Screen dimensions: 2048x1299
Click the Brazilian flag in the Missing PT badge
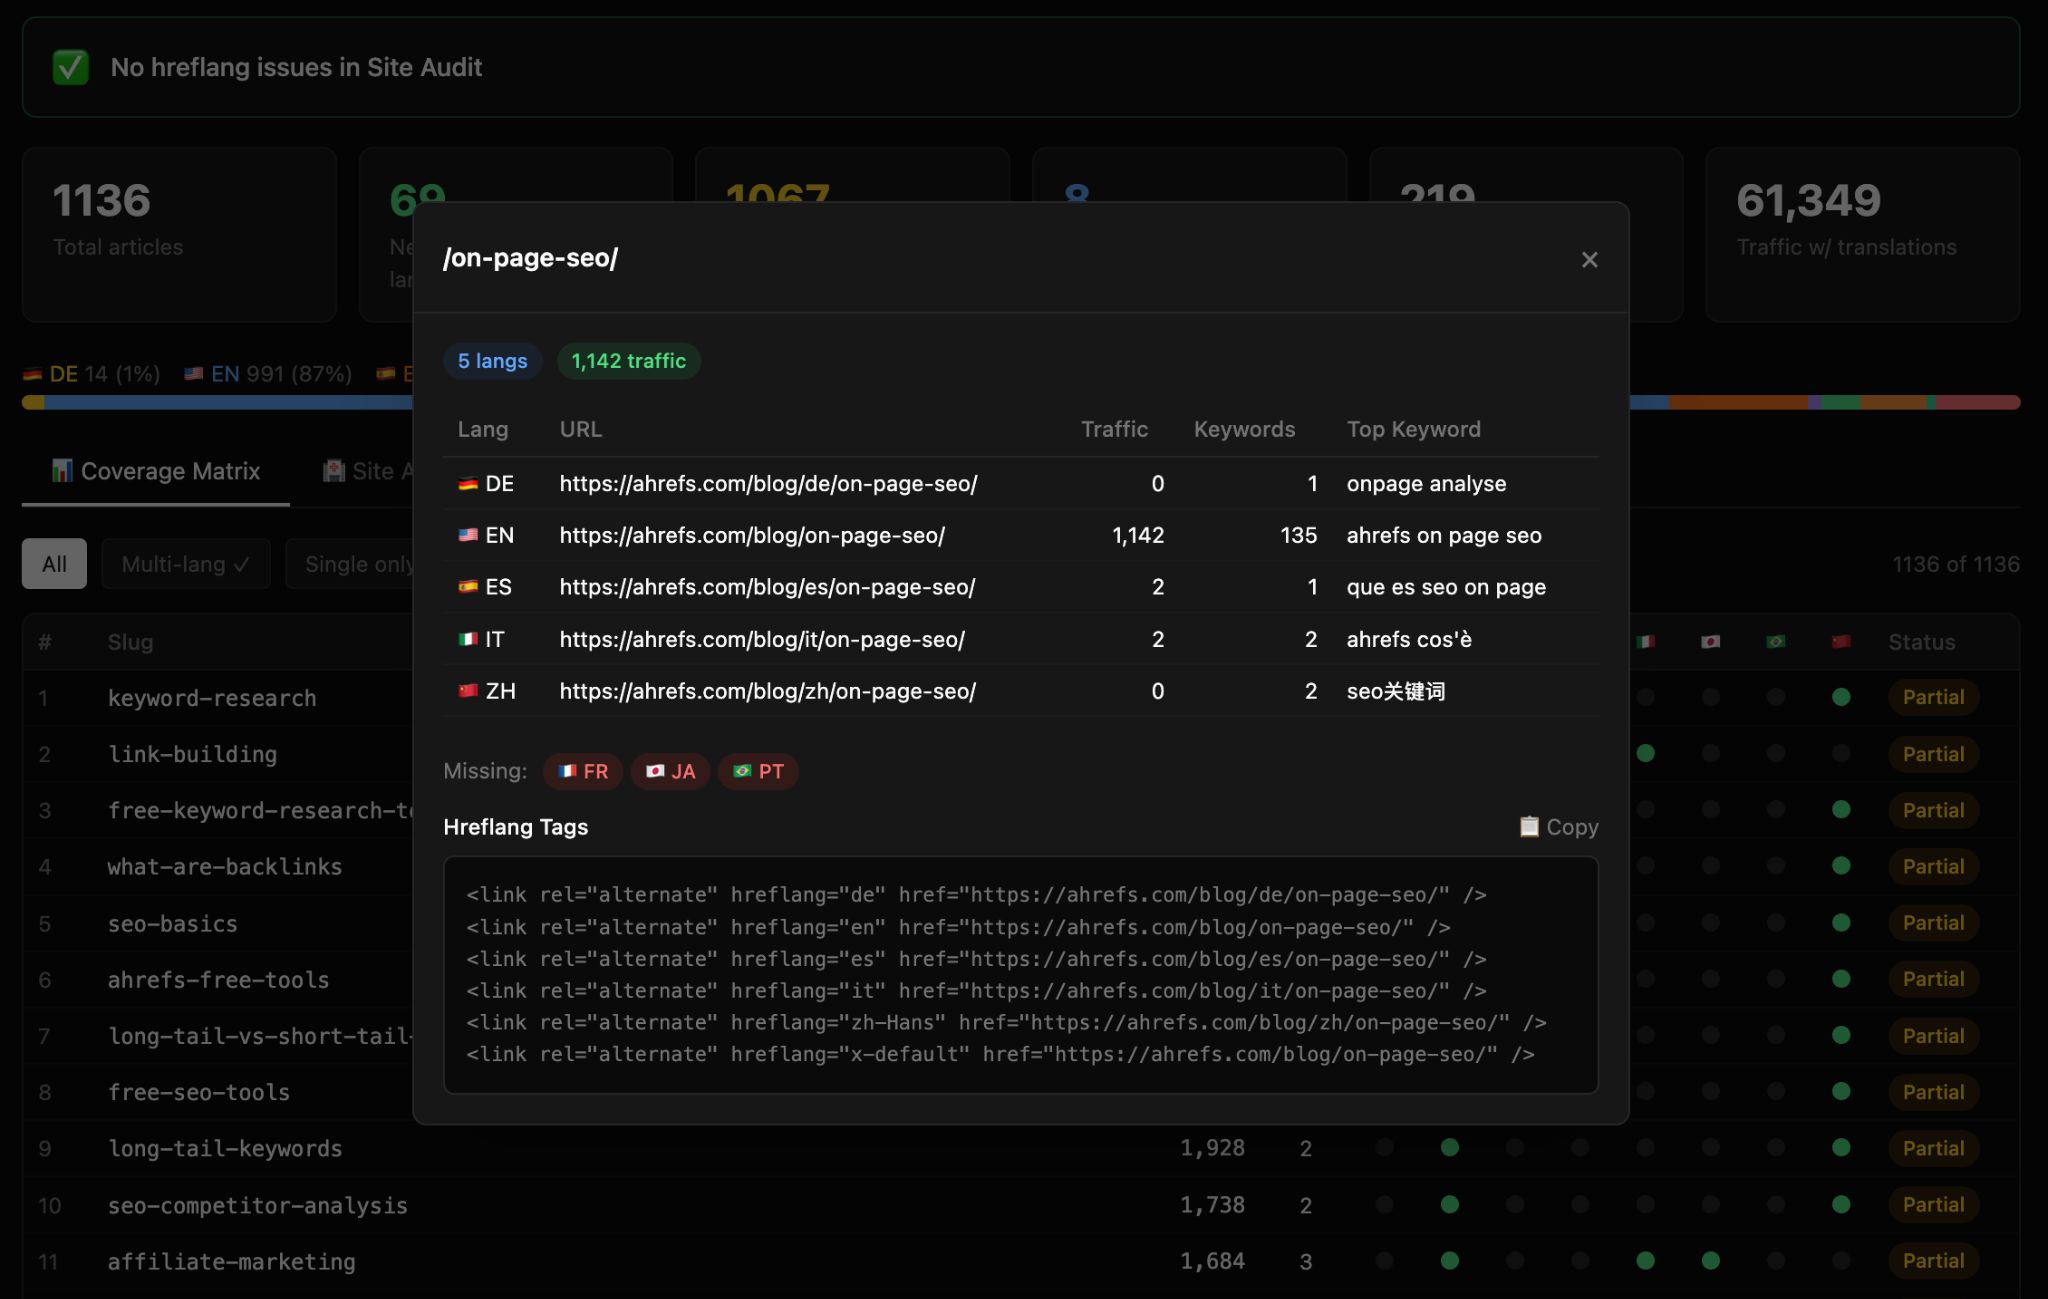point(742,771)
